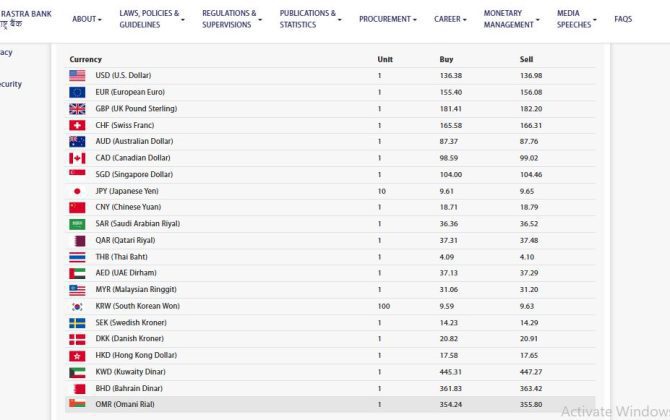Open the Publications & Statistics menu
This screenshot has height=420, width=670.
pyautogui.click(x=309, y=19)
